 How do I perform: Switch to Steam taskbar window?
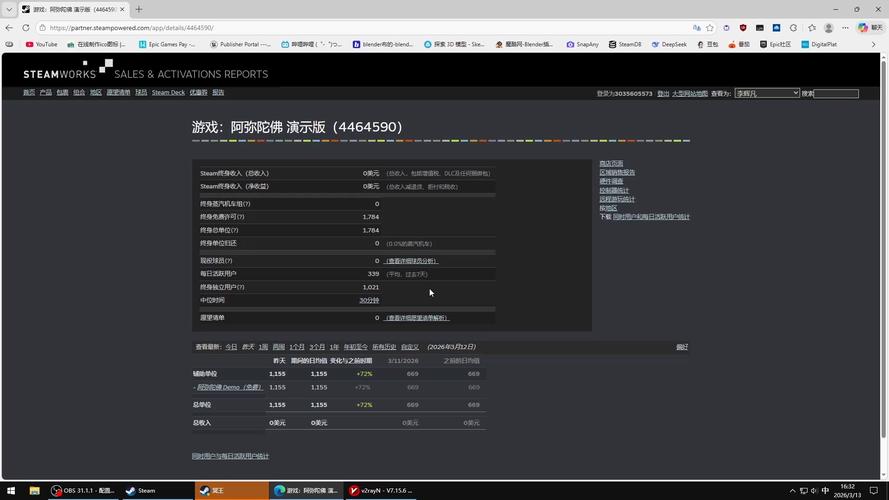coord(157,491)
